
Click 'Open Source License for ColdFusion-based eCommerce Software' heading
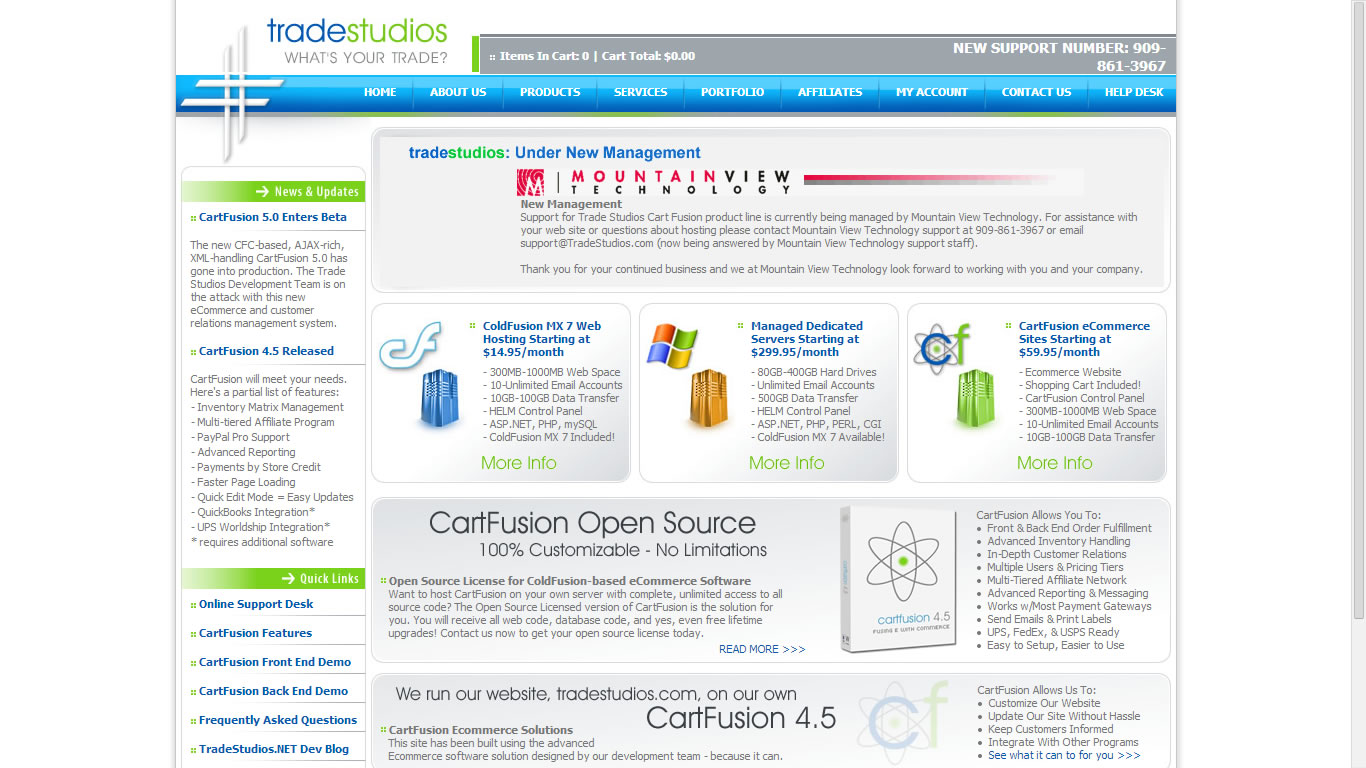(x=570, y=581)
